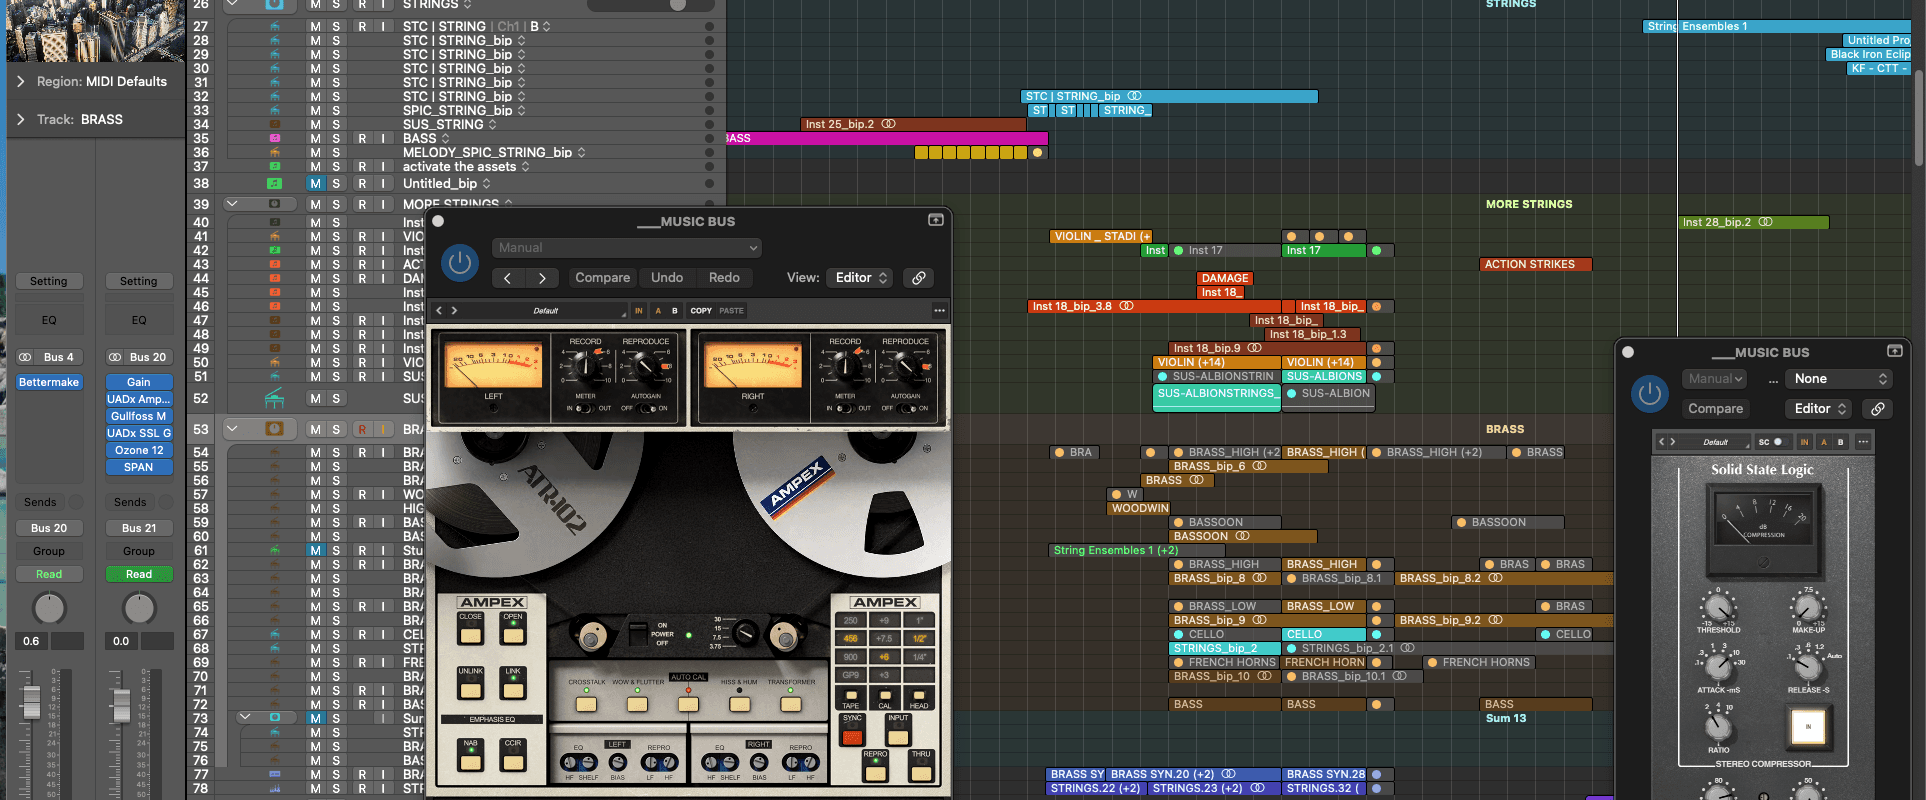Toggle Crosstalk button on tape machine
The height and width of the screenshot is (800, 1926).
click(586, 704)
